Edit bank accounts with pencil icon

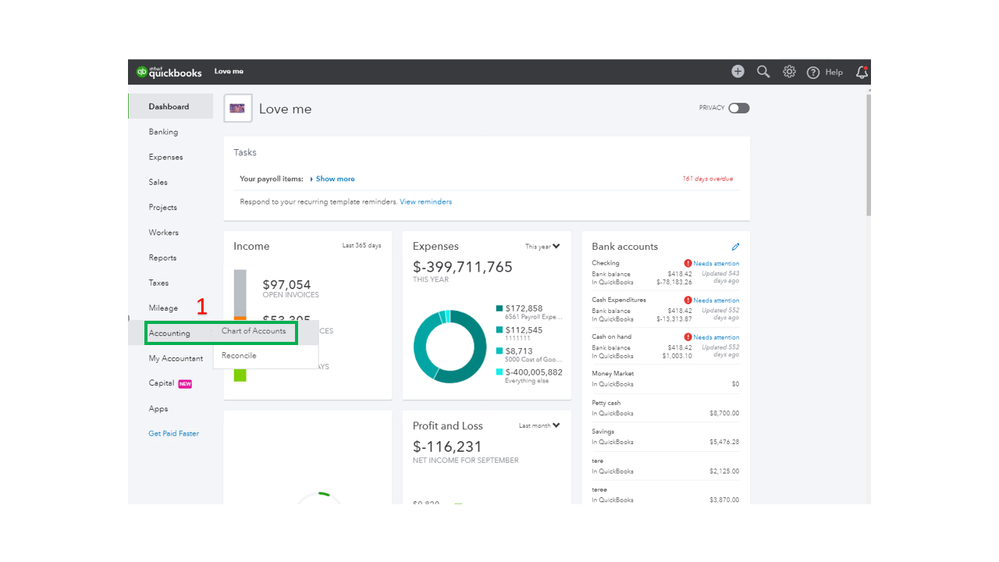[x=735, y=247]
